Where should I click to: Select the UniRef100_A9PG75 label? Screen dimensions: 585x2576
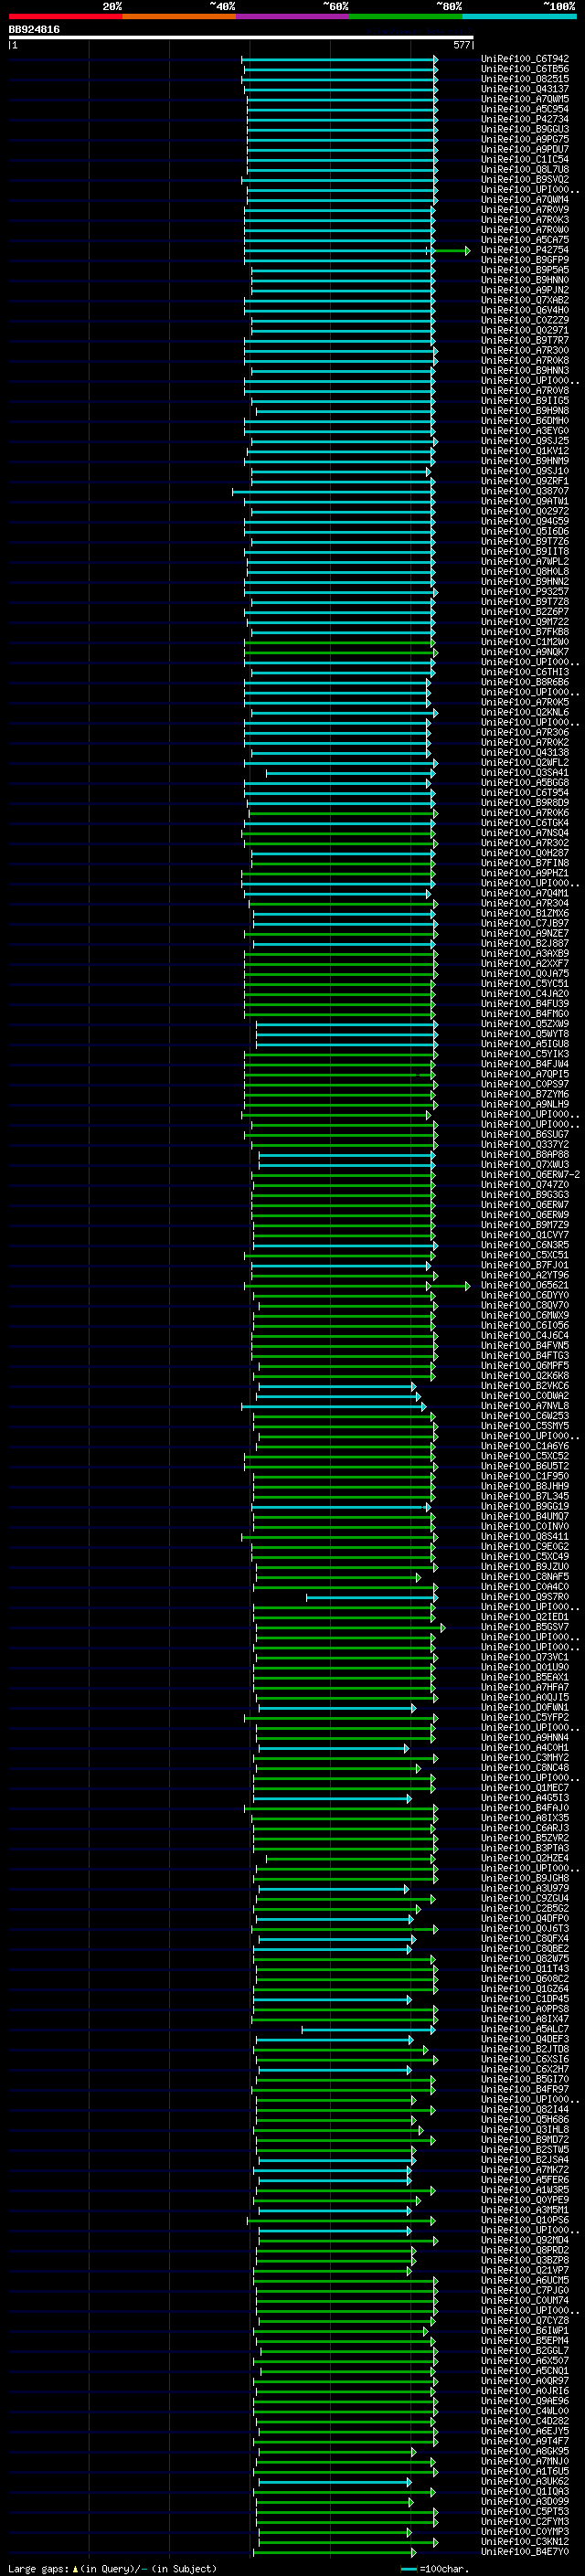coord(525,139)
